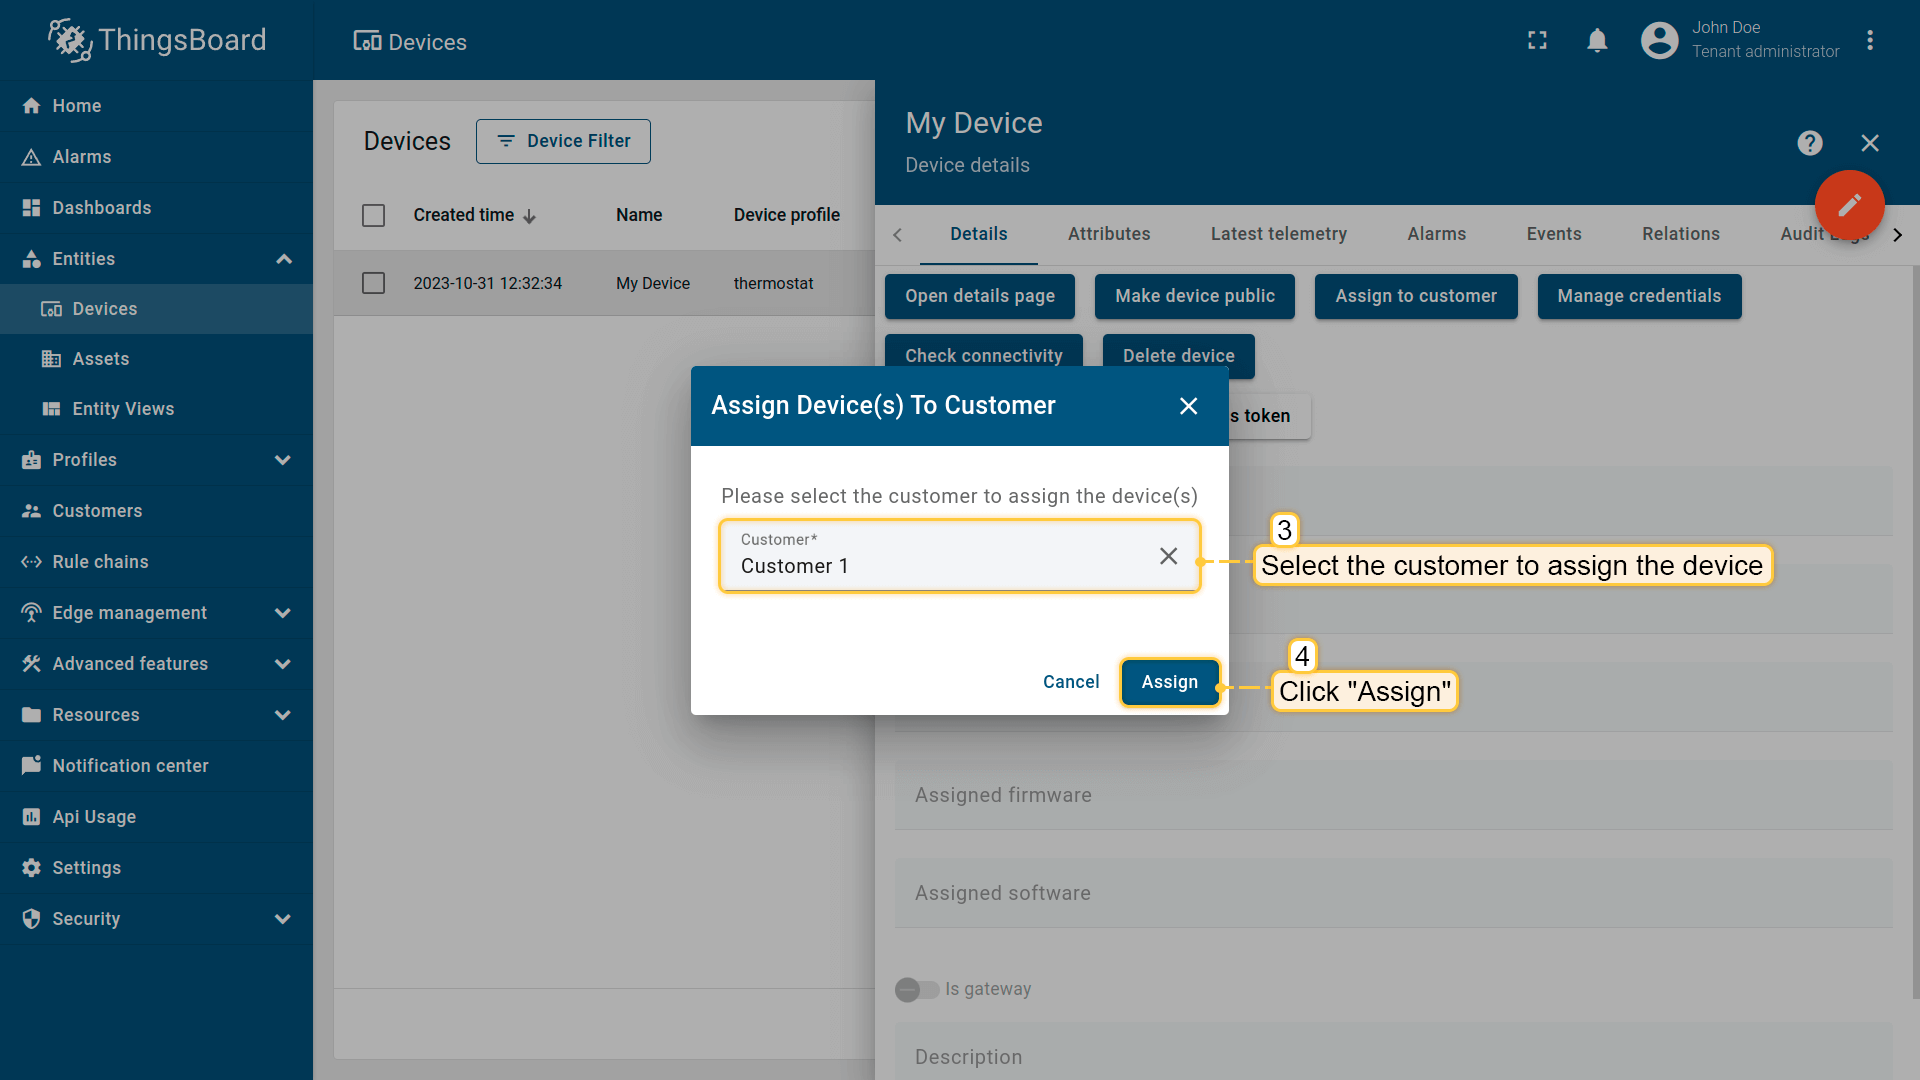Switch to the Attributes tab
The height and width of the screenshot is (1080, 1920).
click(x=1108, y=234)
